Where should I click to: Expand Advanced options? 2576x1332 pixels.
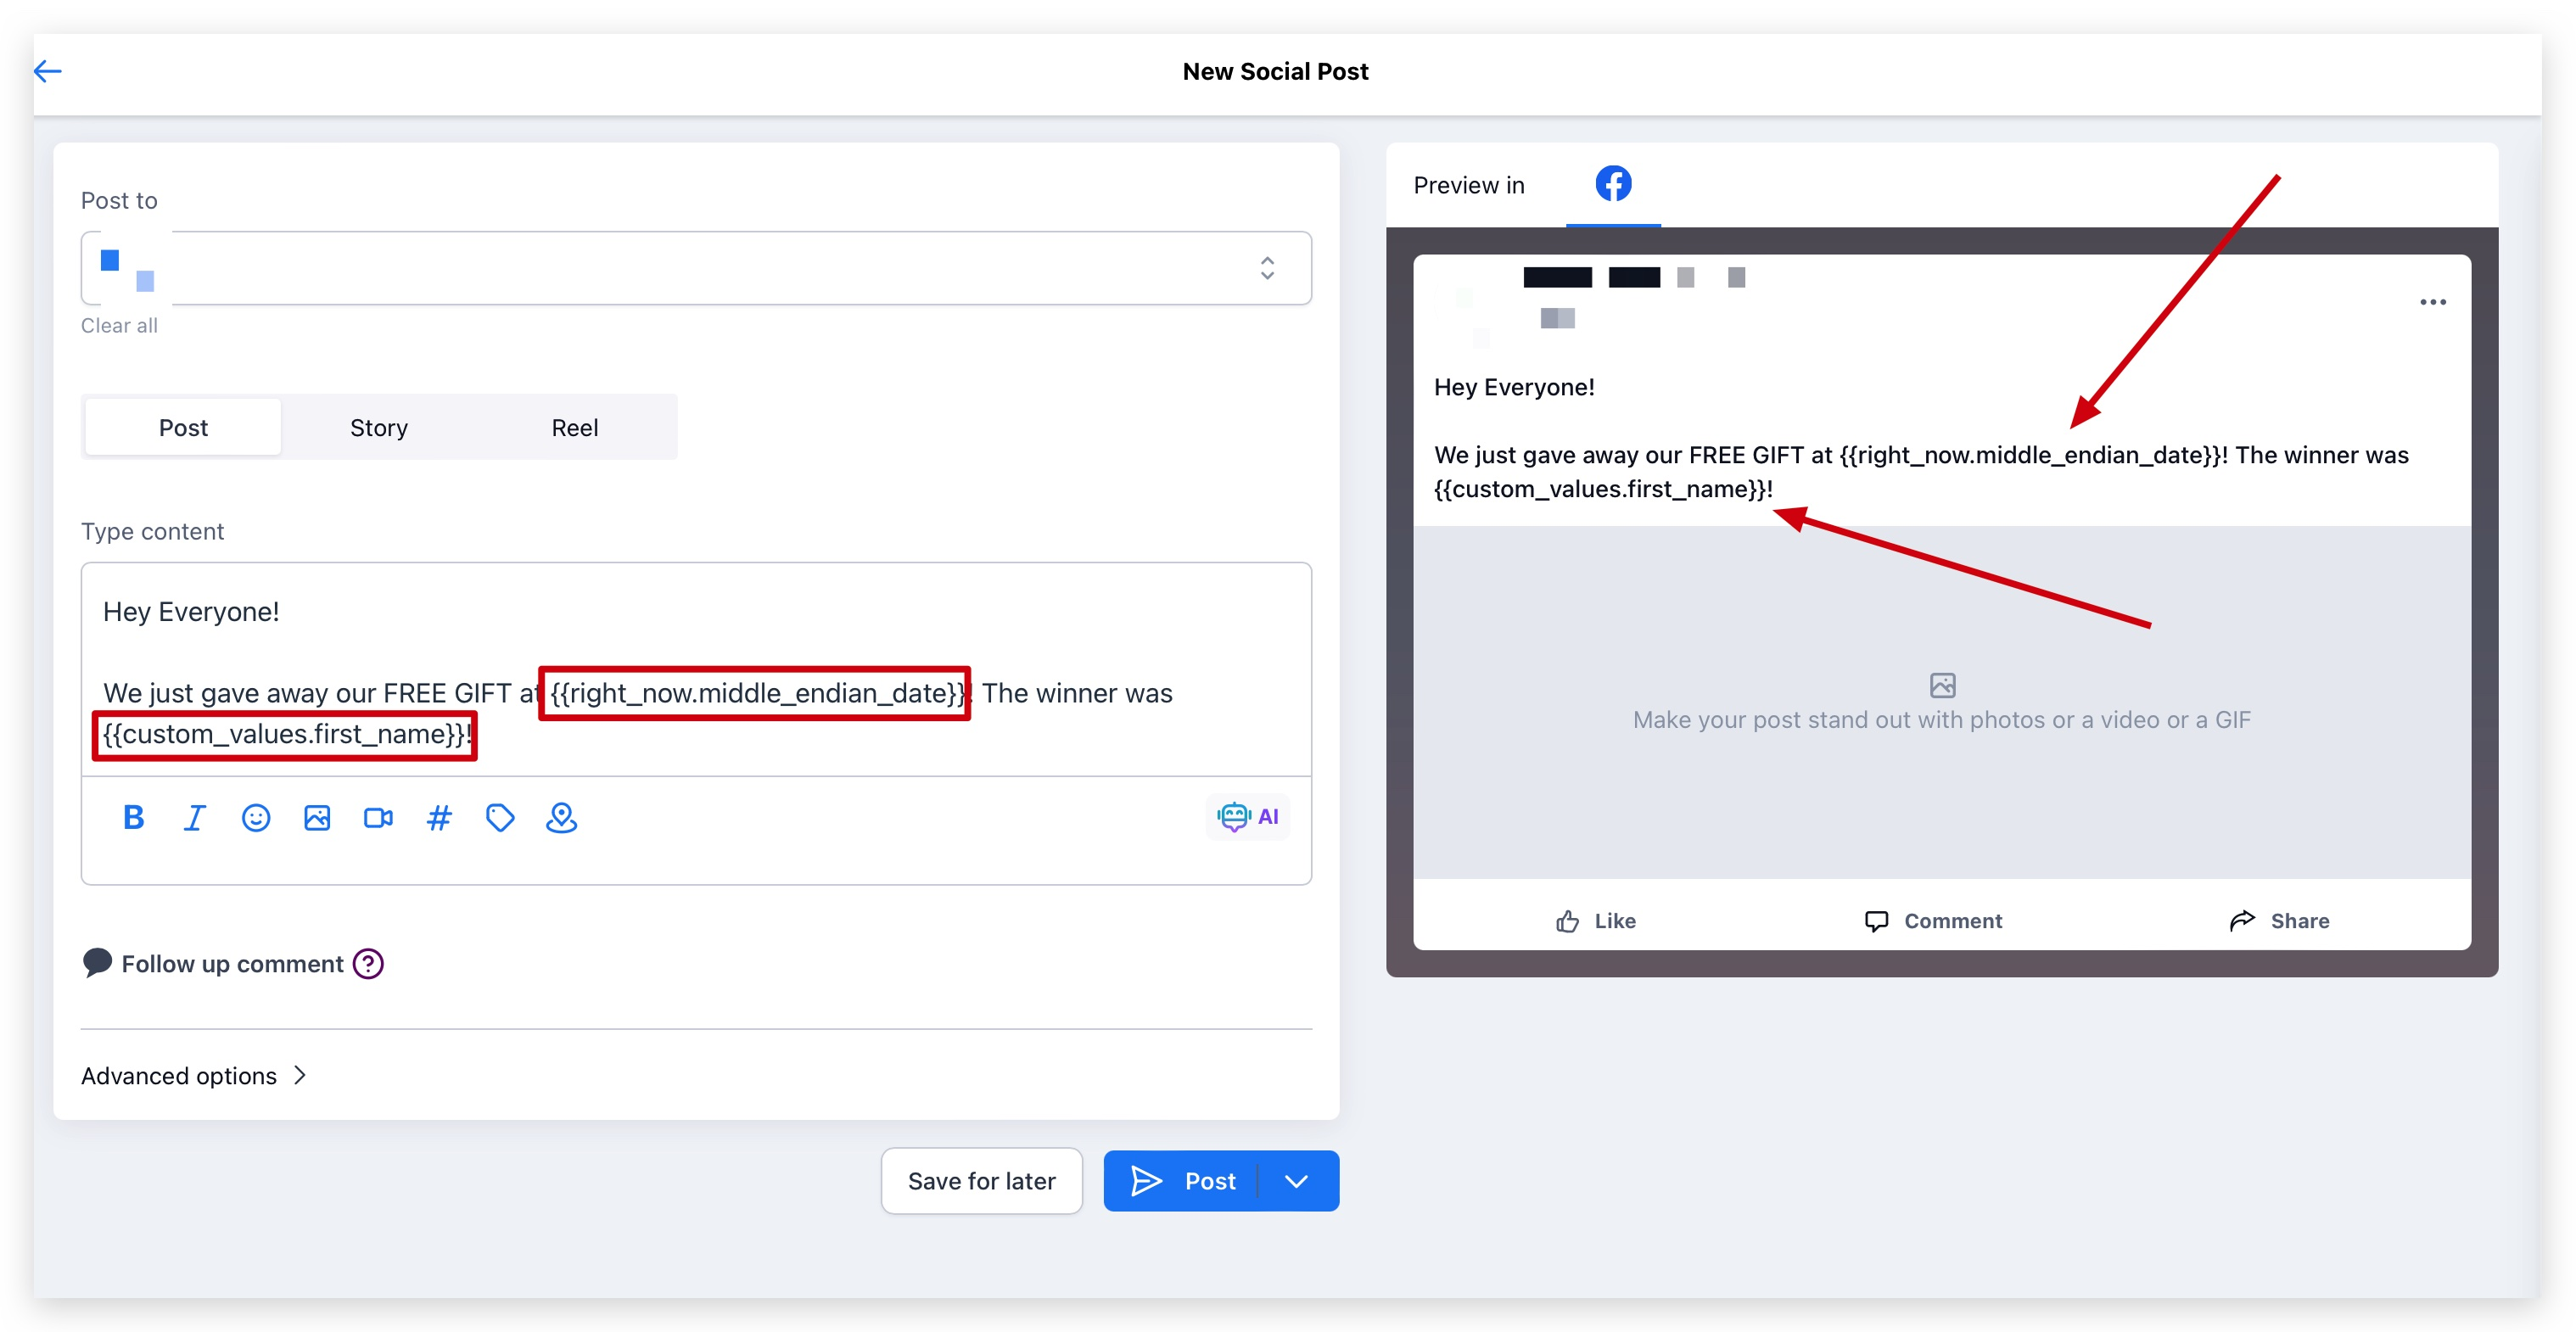(194, 1075)
